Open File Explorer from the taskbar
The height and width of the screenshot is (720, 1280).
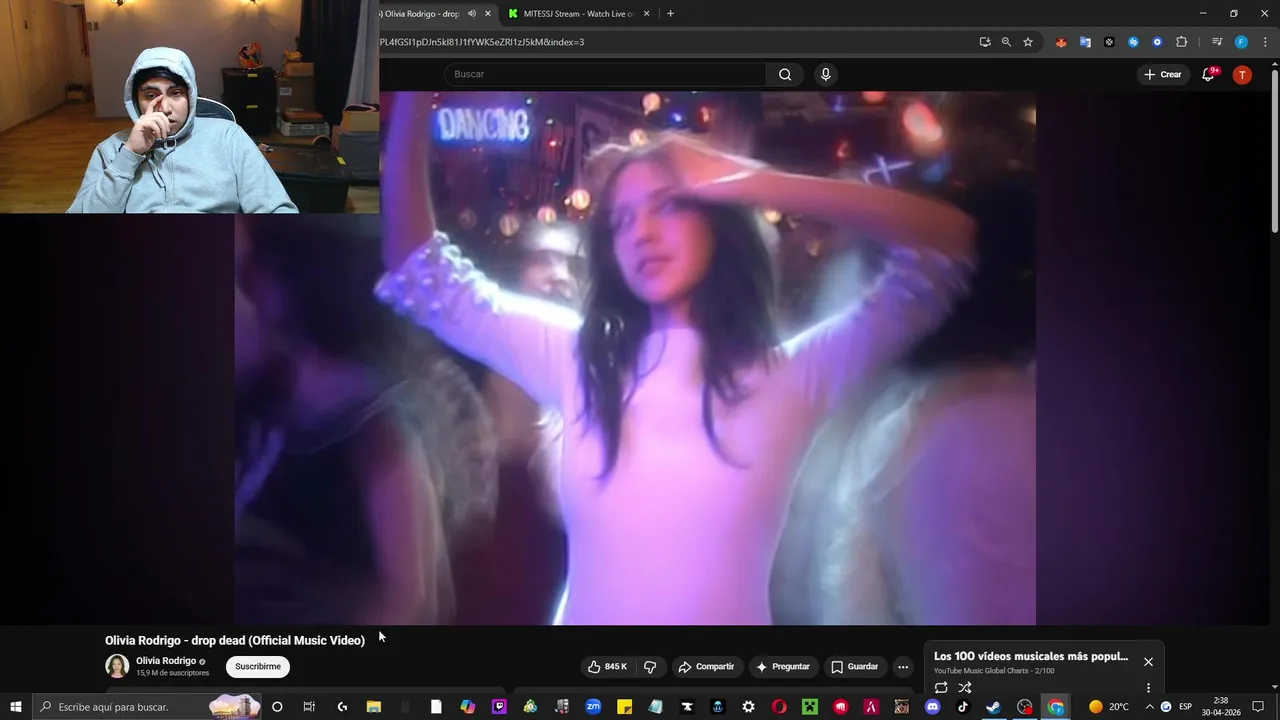coord(373,707)
